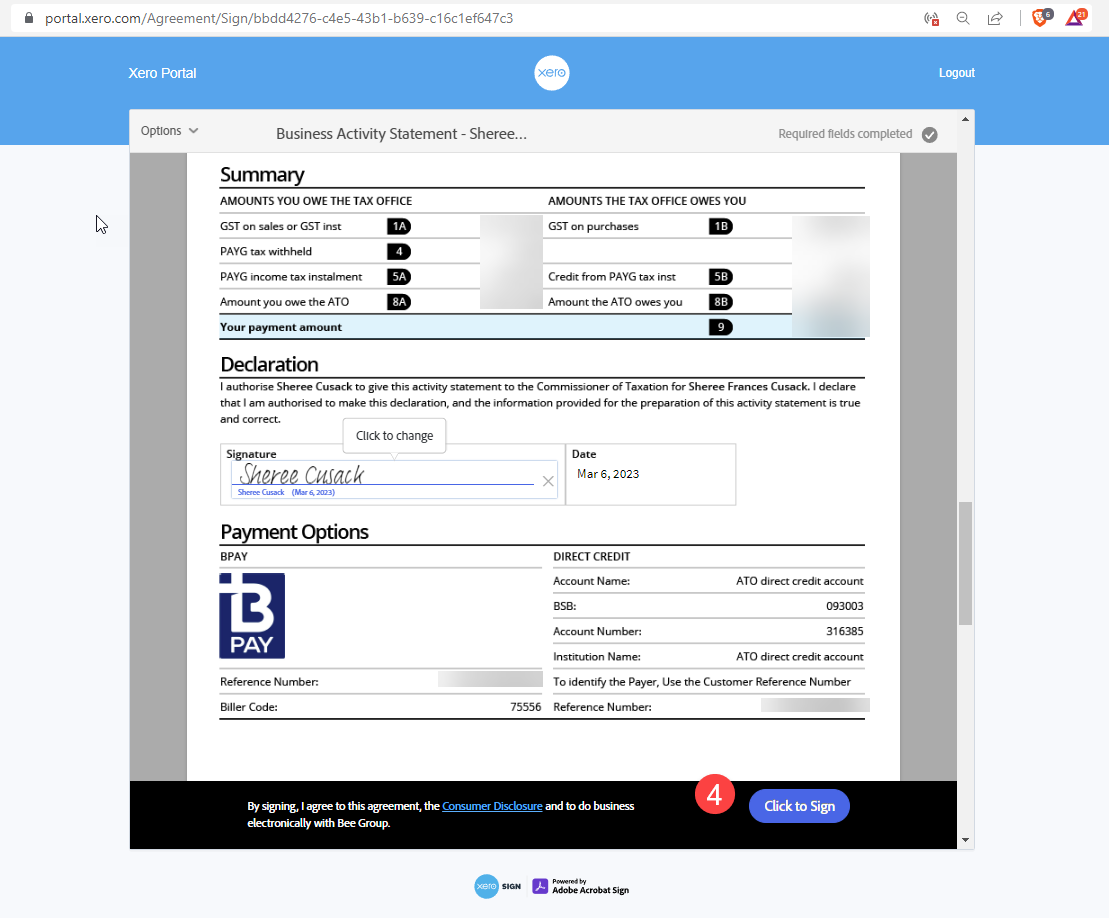Click Logout in the header
This screenshot has width=1109, height=918.
point(956,73)
